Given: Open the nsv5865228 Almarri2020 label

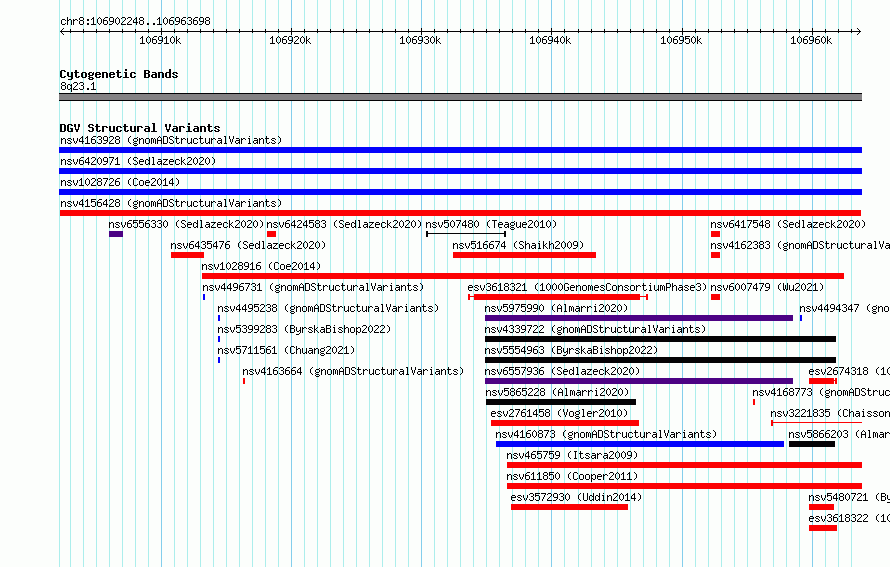Looking at the screenshot, I should tap(557, 392).
